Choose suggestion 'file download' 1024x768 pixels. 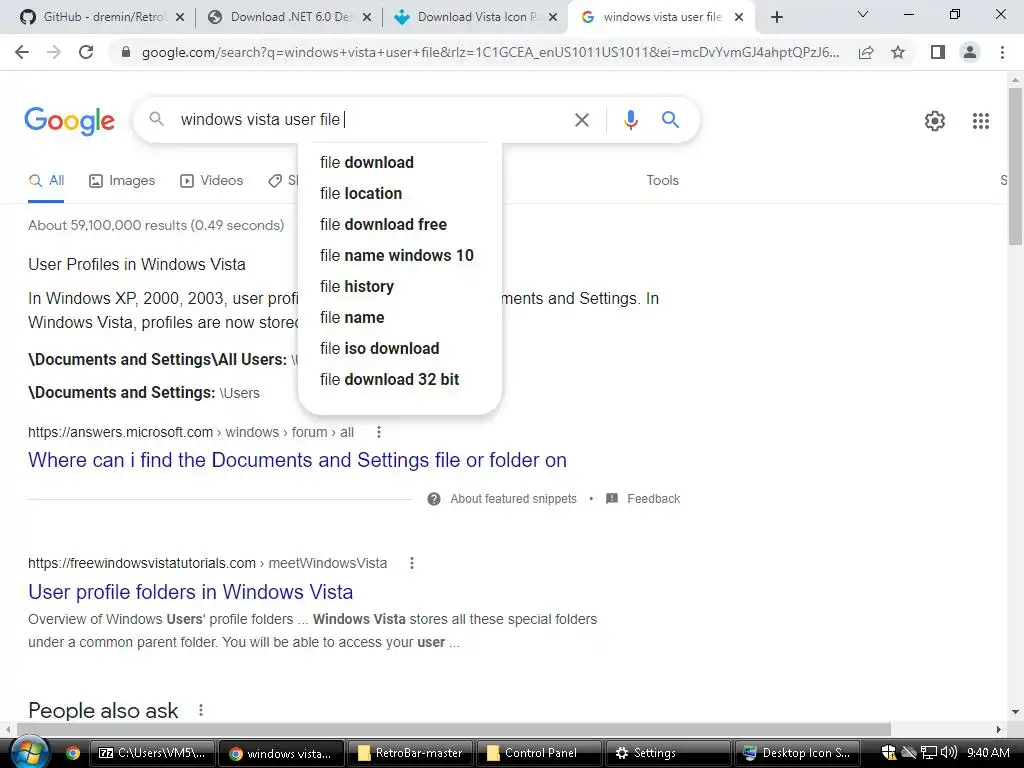point(400,163)
